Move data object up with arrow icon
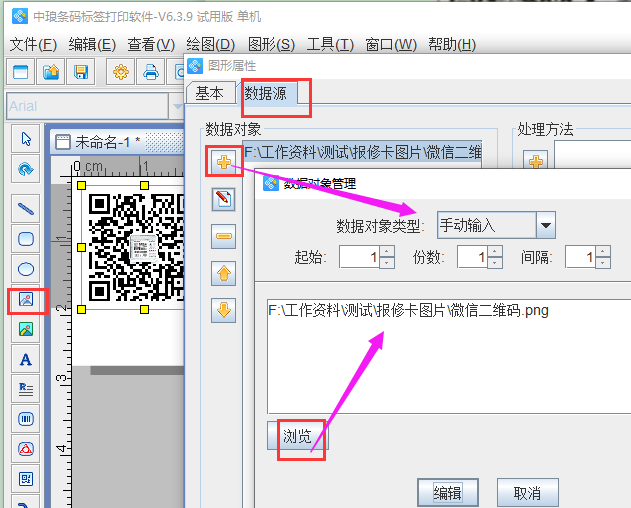 (x=224, y=273)
